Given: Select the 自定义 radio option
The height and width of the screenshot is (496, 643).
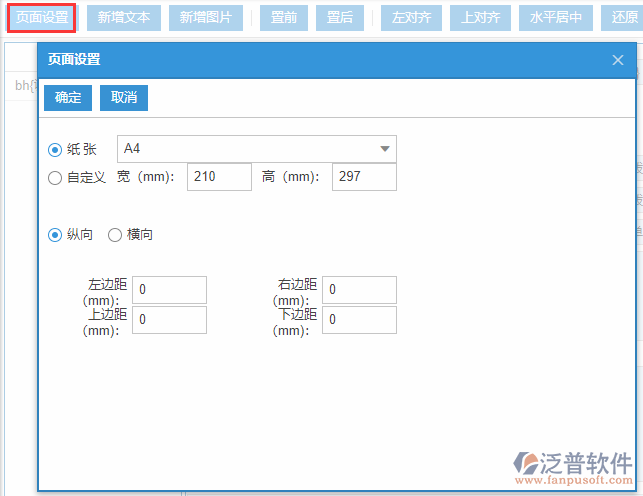Looking at the screenshot, I should (x=55, y=178).
